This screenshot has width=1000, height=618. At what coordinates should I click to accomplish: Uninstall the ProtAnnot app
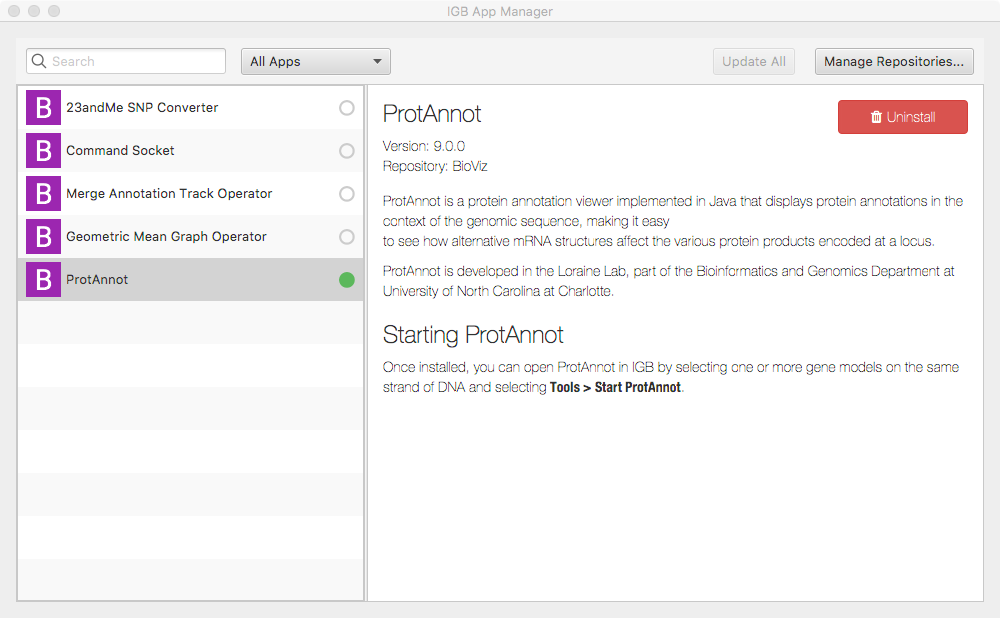[902, 117]
